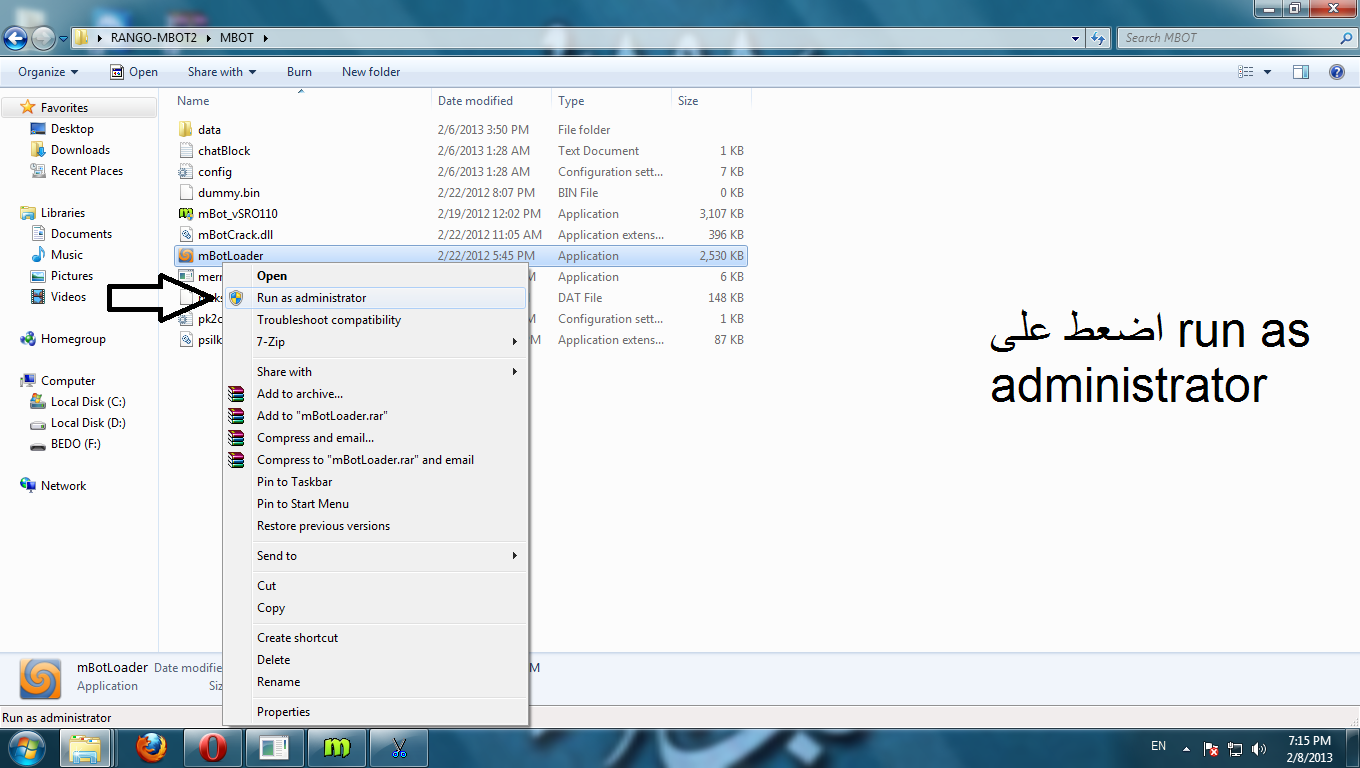Click the address bar refresh icon
This screenshot has width=1360, height=768.
pos(1099,38)
